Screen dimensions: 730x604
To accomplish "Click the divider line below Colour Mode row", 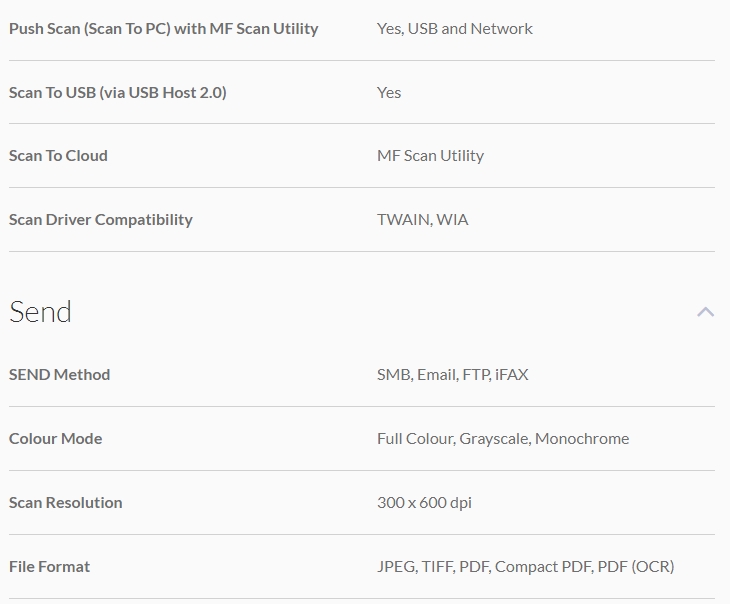I will point(362,470).
